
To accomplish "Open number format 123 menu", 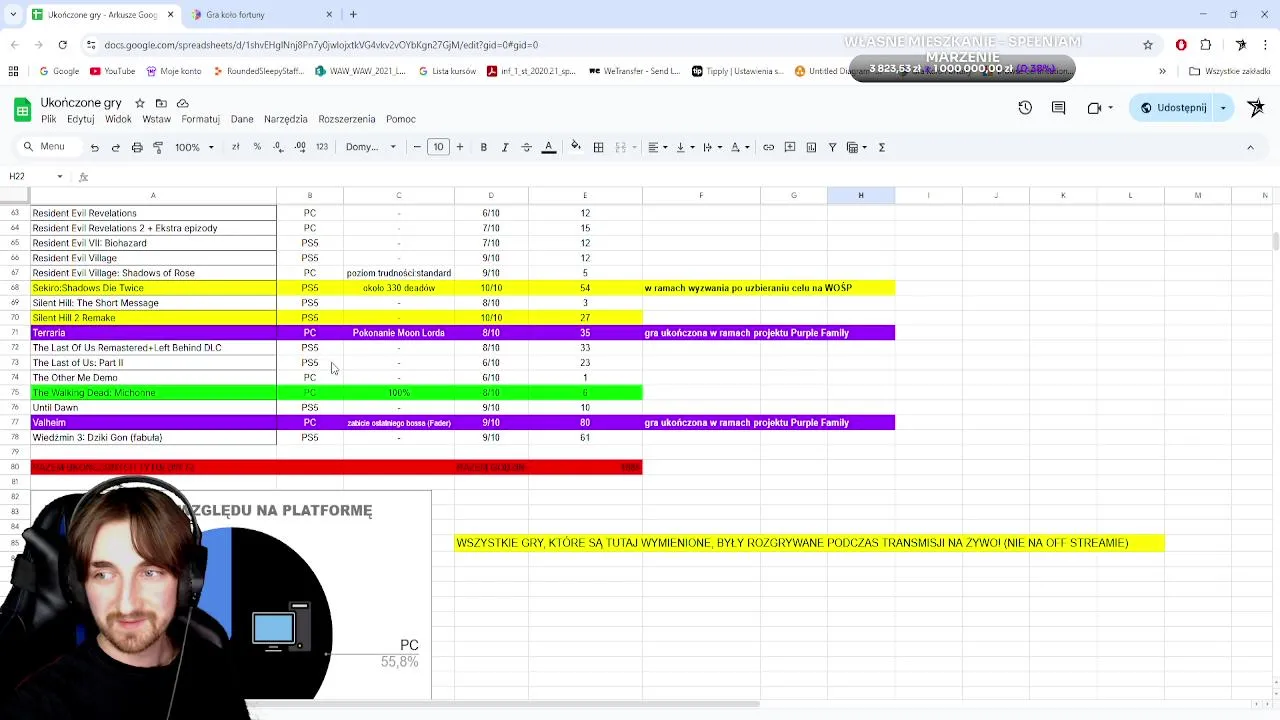I will [322, 147].
